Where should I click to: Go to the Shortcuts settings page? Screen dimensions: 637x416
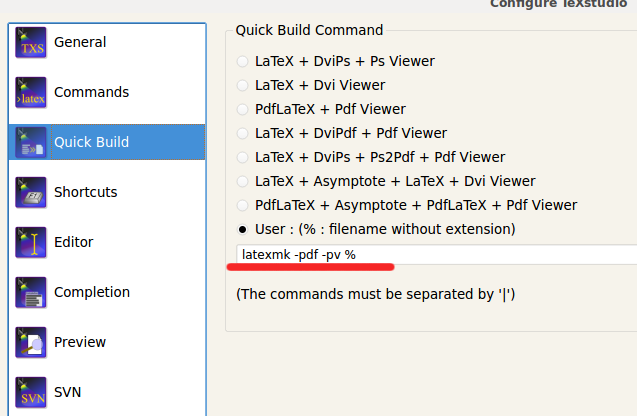[x=86, y=192]
